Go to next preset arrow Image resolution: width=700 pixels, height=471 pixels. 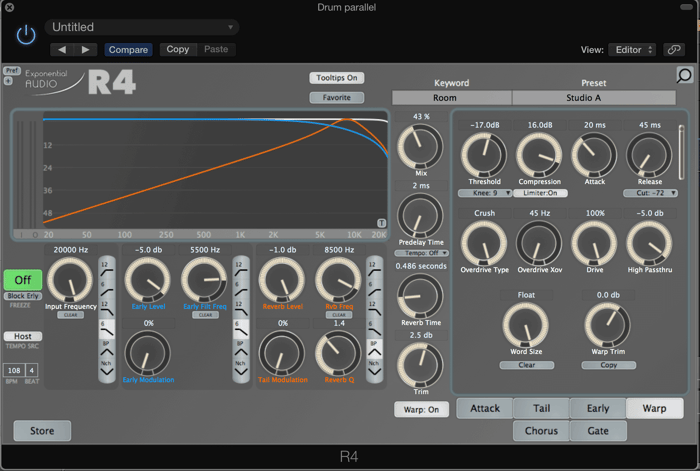[x=86, y=50]
